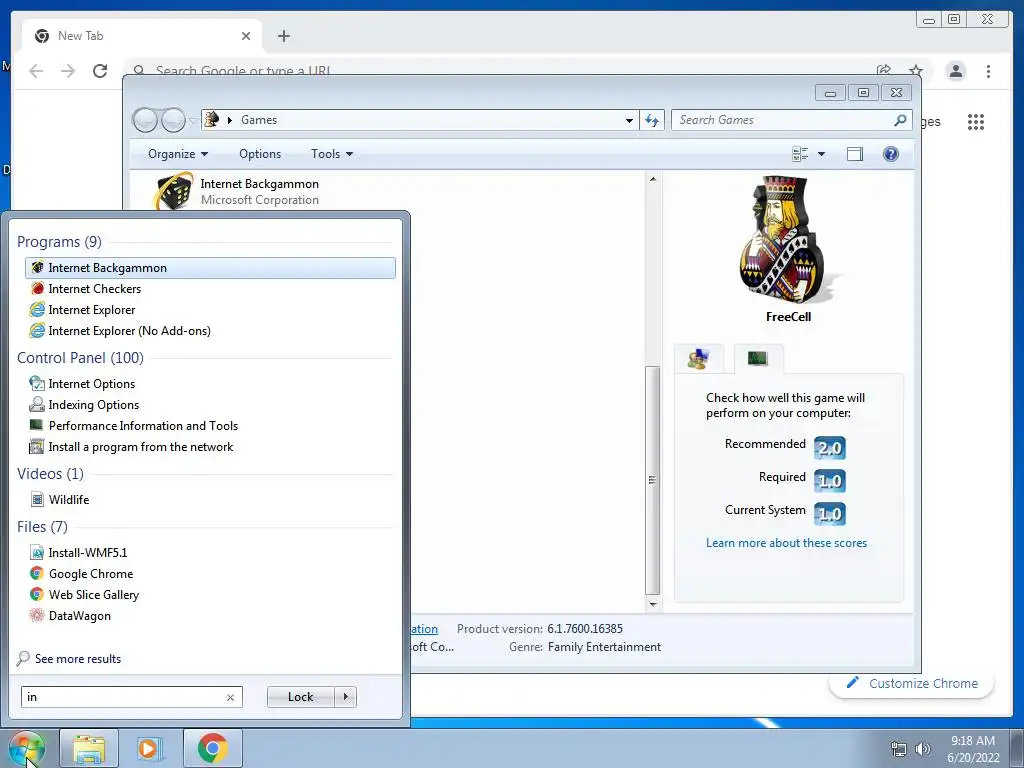Click the Games list scrollbar thumb
The width and height of the screenshot is (1024, 768).
click(652, 480)
